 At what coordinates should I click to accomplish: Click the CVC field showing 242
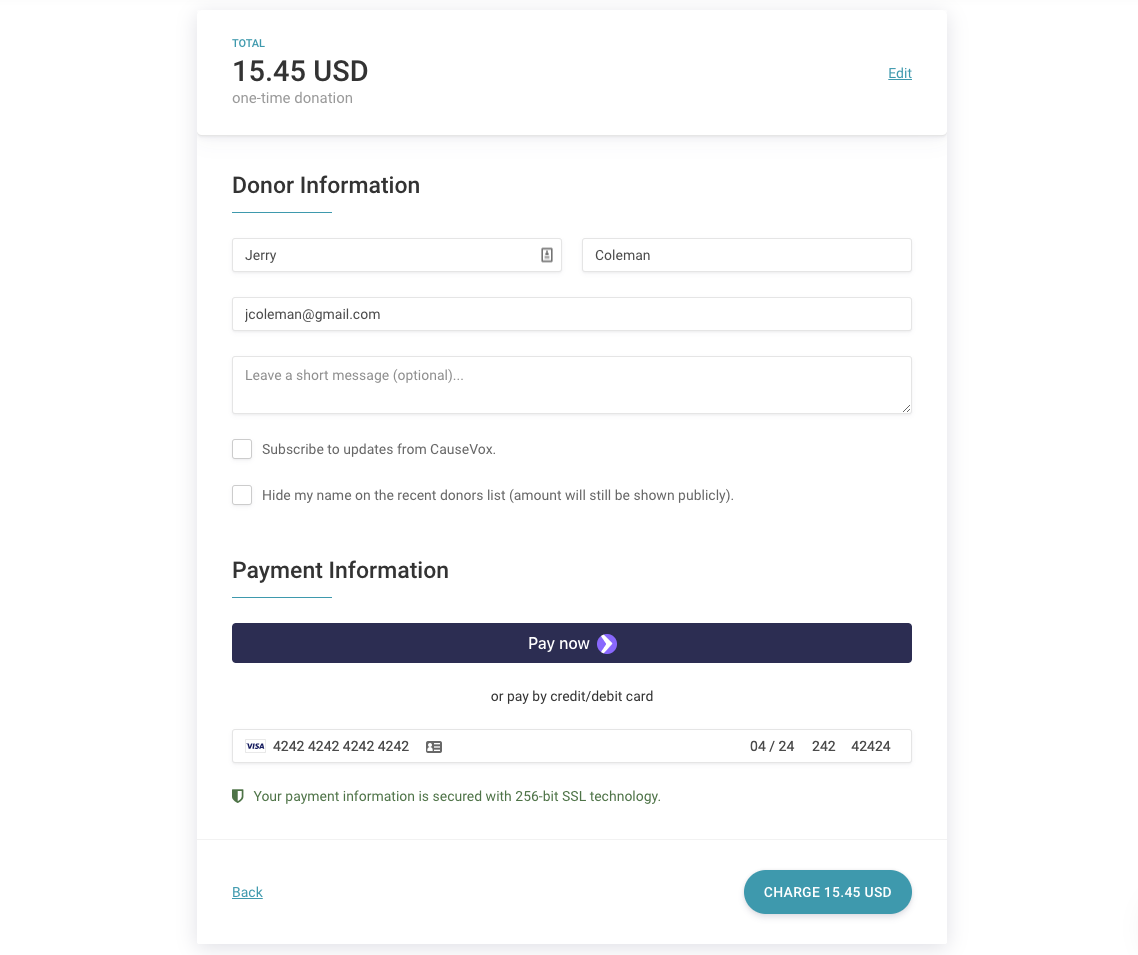tap(824, 746)
